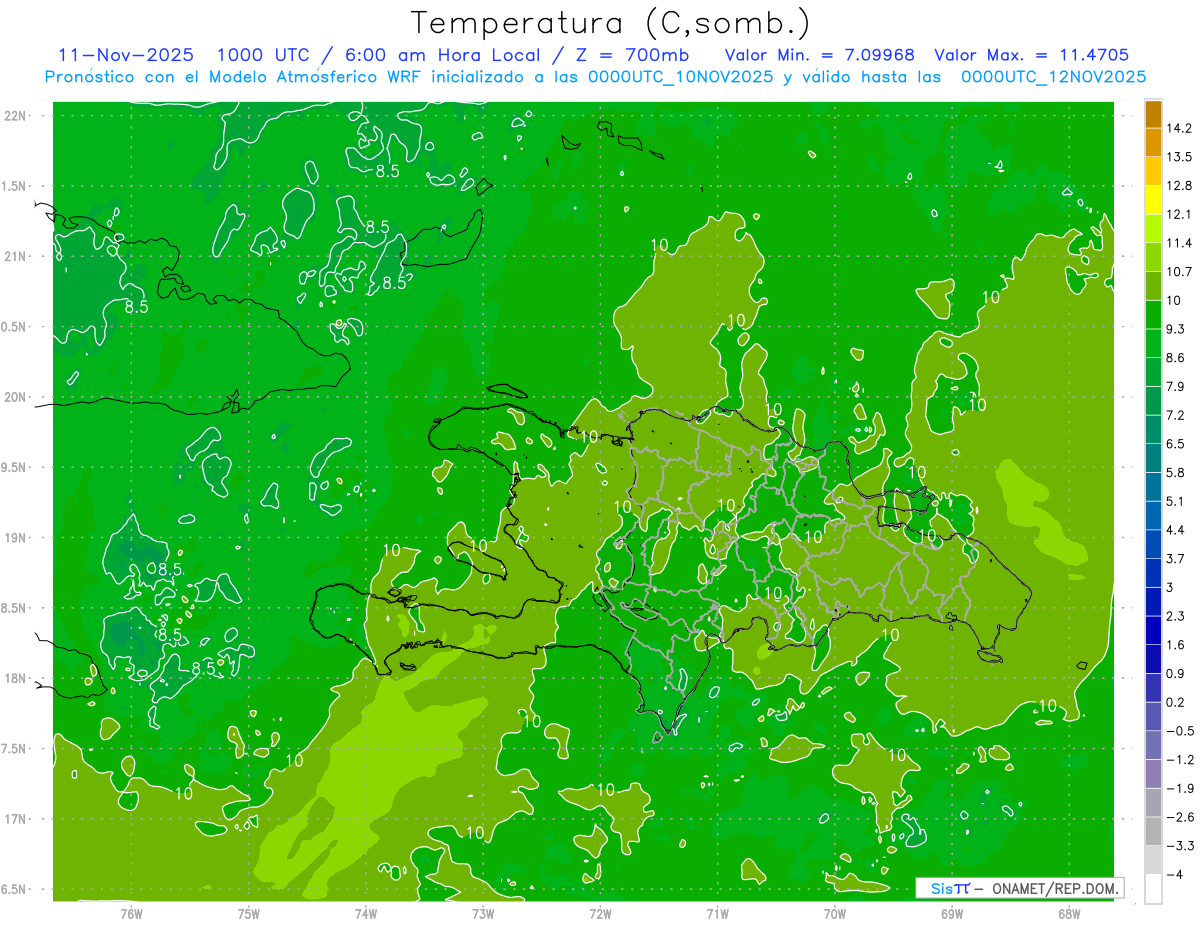Image resolution: width=1200 pixels, height=927 pixels.
Task: Click the date '11-Nov-2025' in the header
Action: point(126,55)
